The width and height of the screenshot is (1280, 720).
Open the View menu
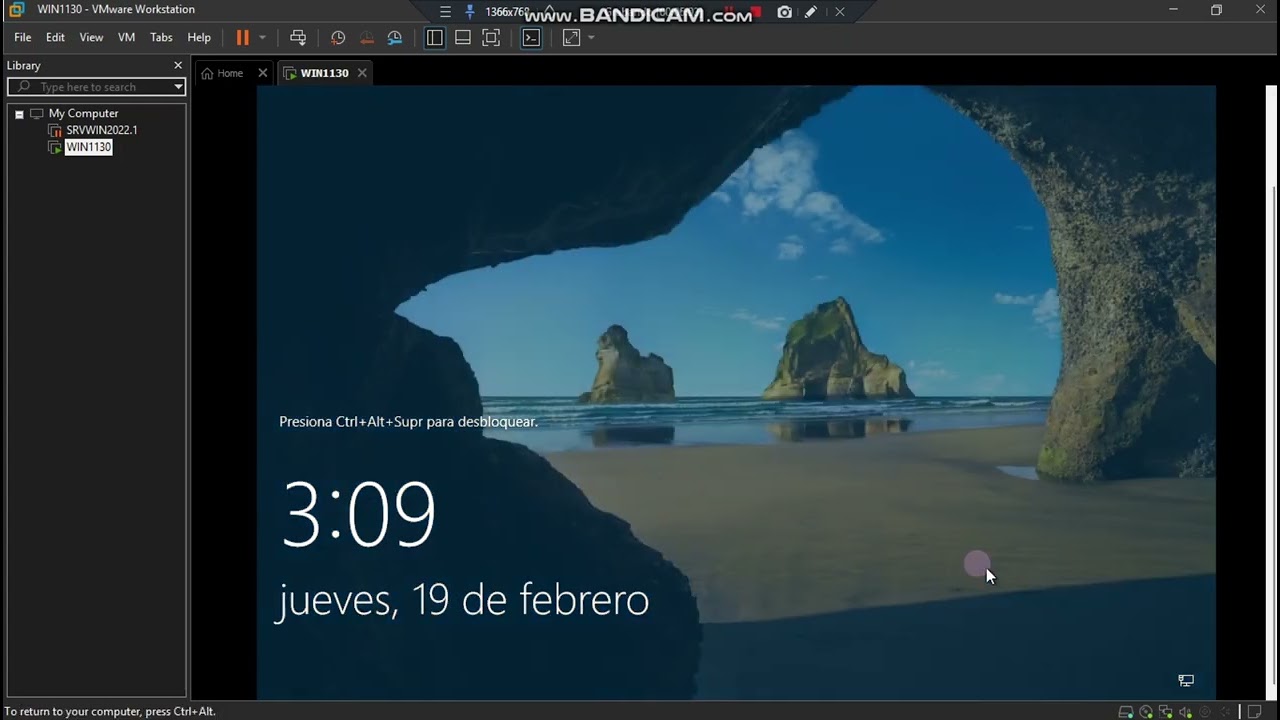point(91,37)
